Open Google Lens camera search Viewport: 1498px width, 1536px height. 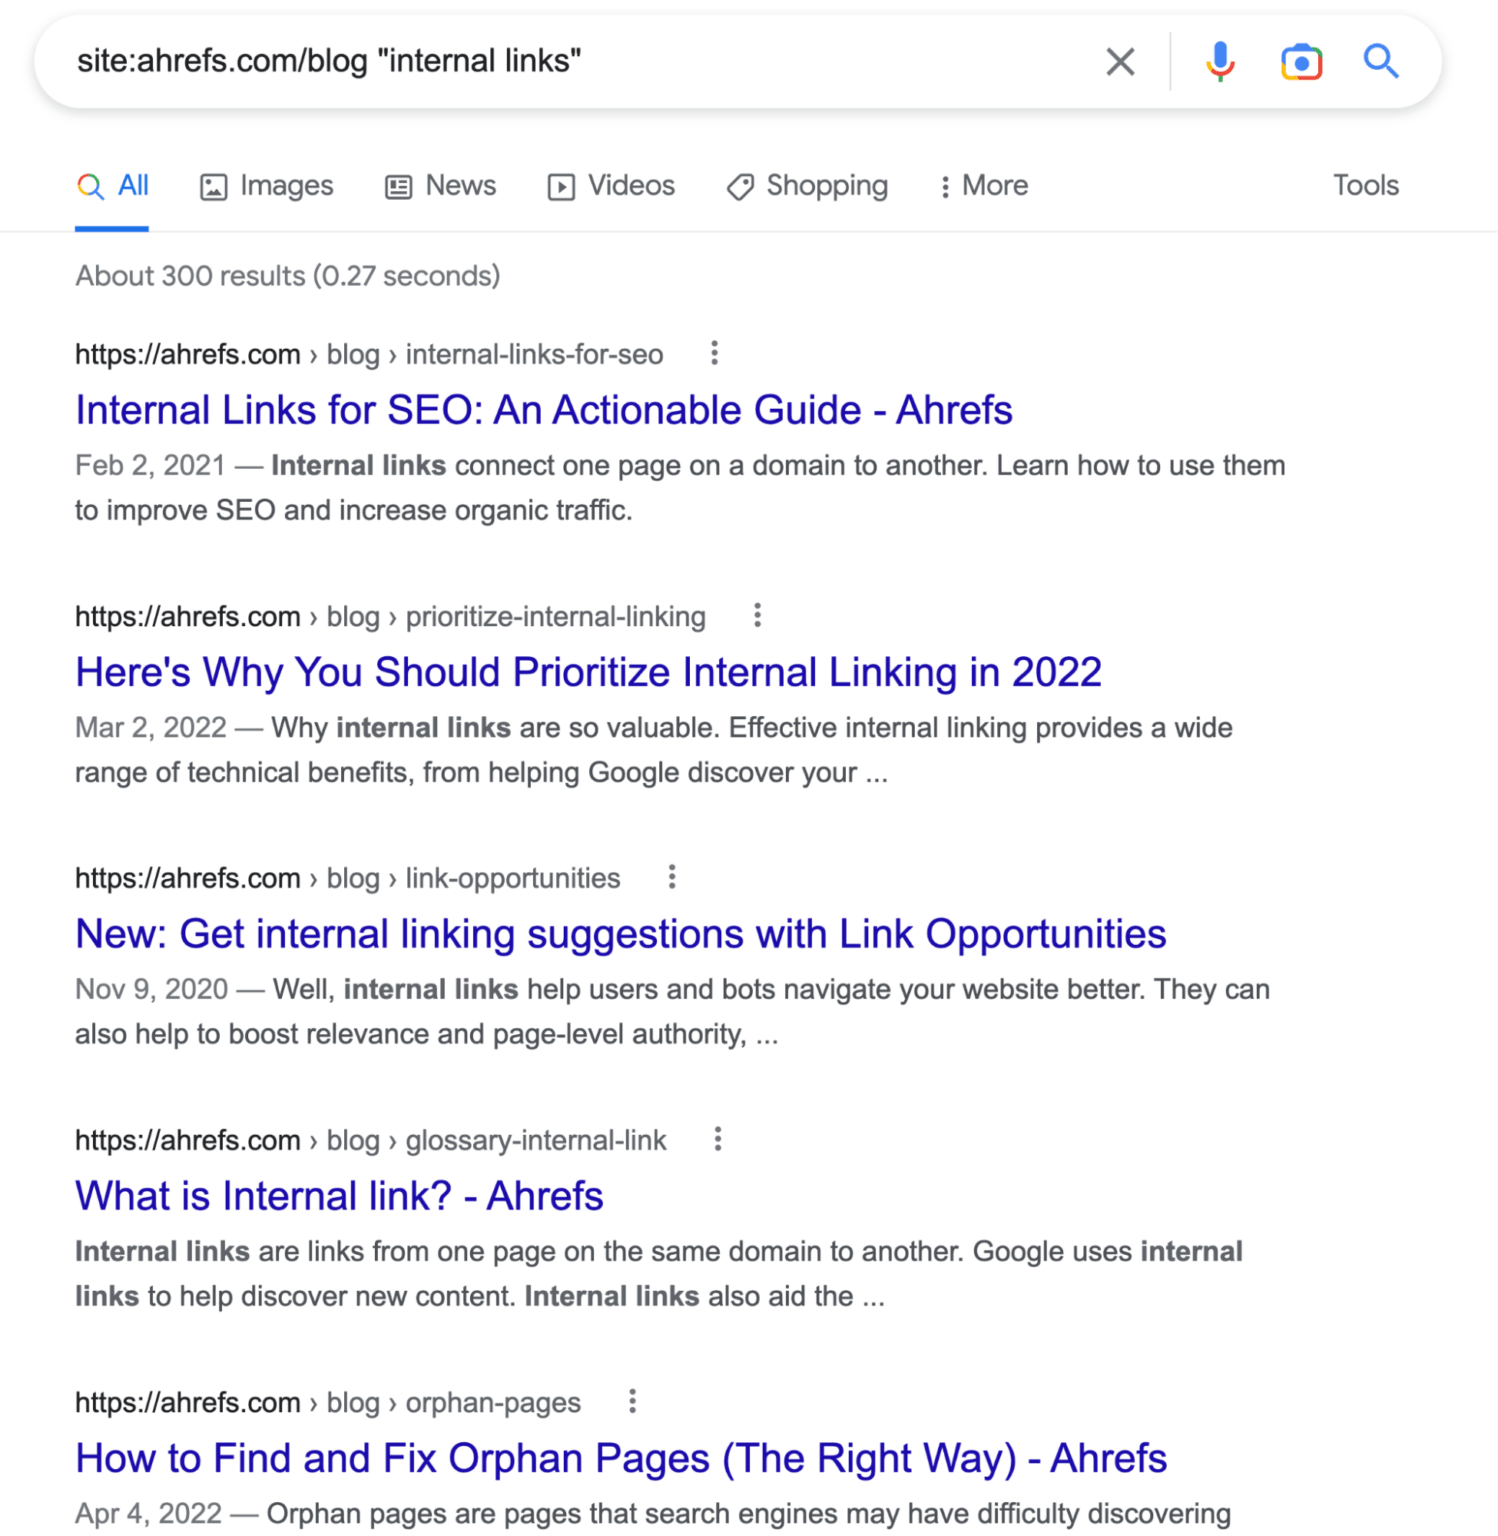(x=1300, y=62)
